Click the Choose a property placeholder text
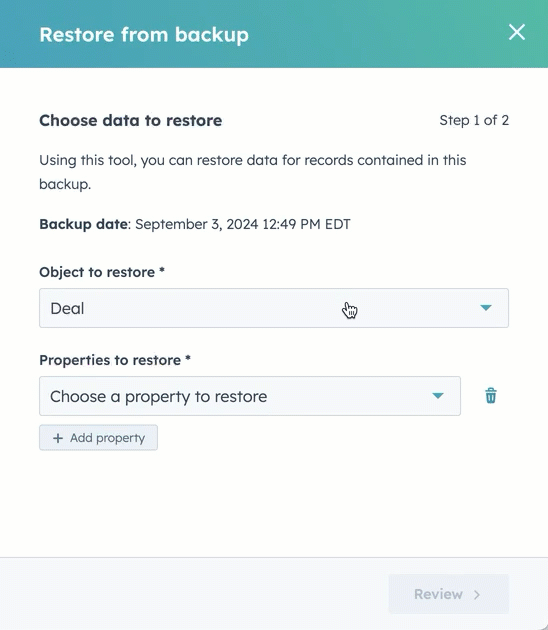 point(159,397)
